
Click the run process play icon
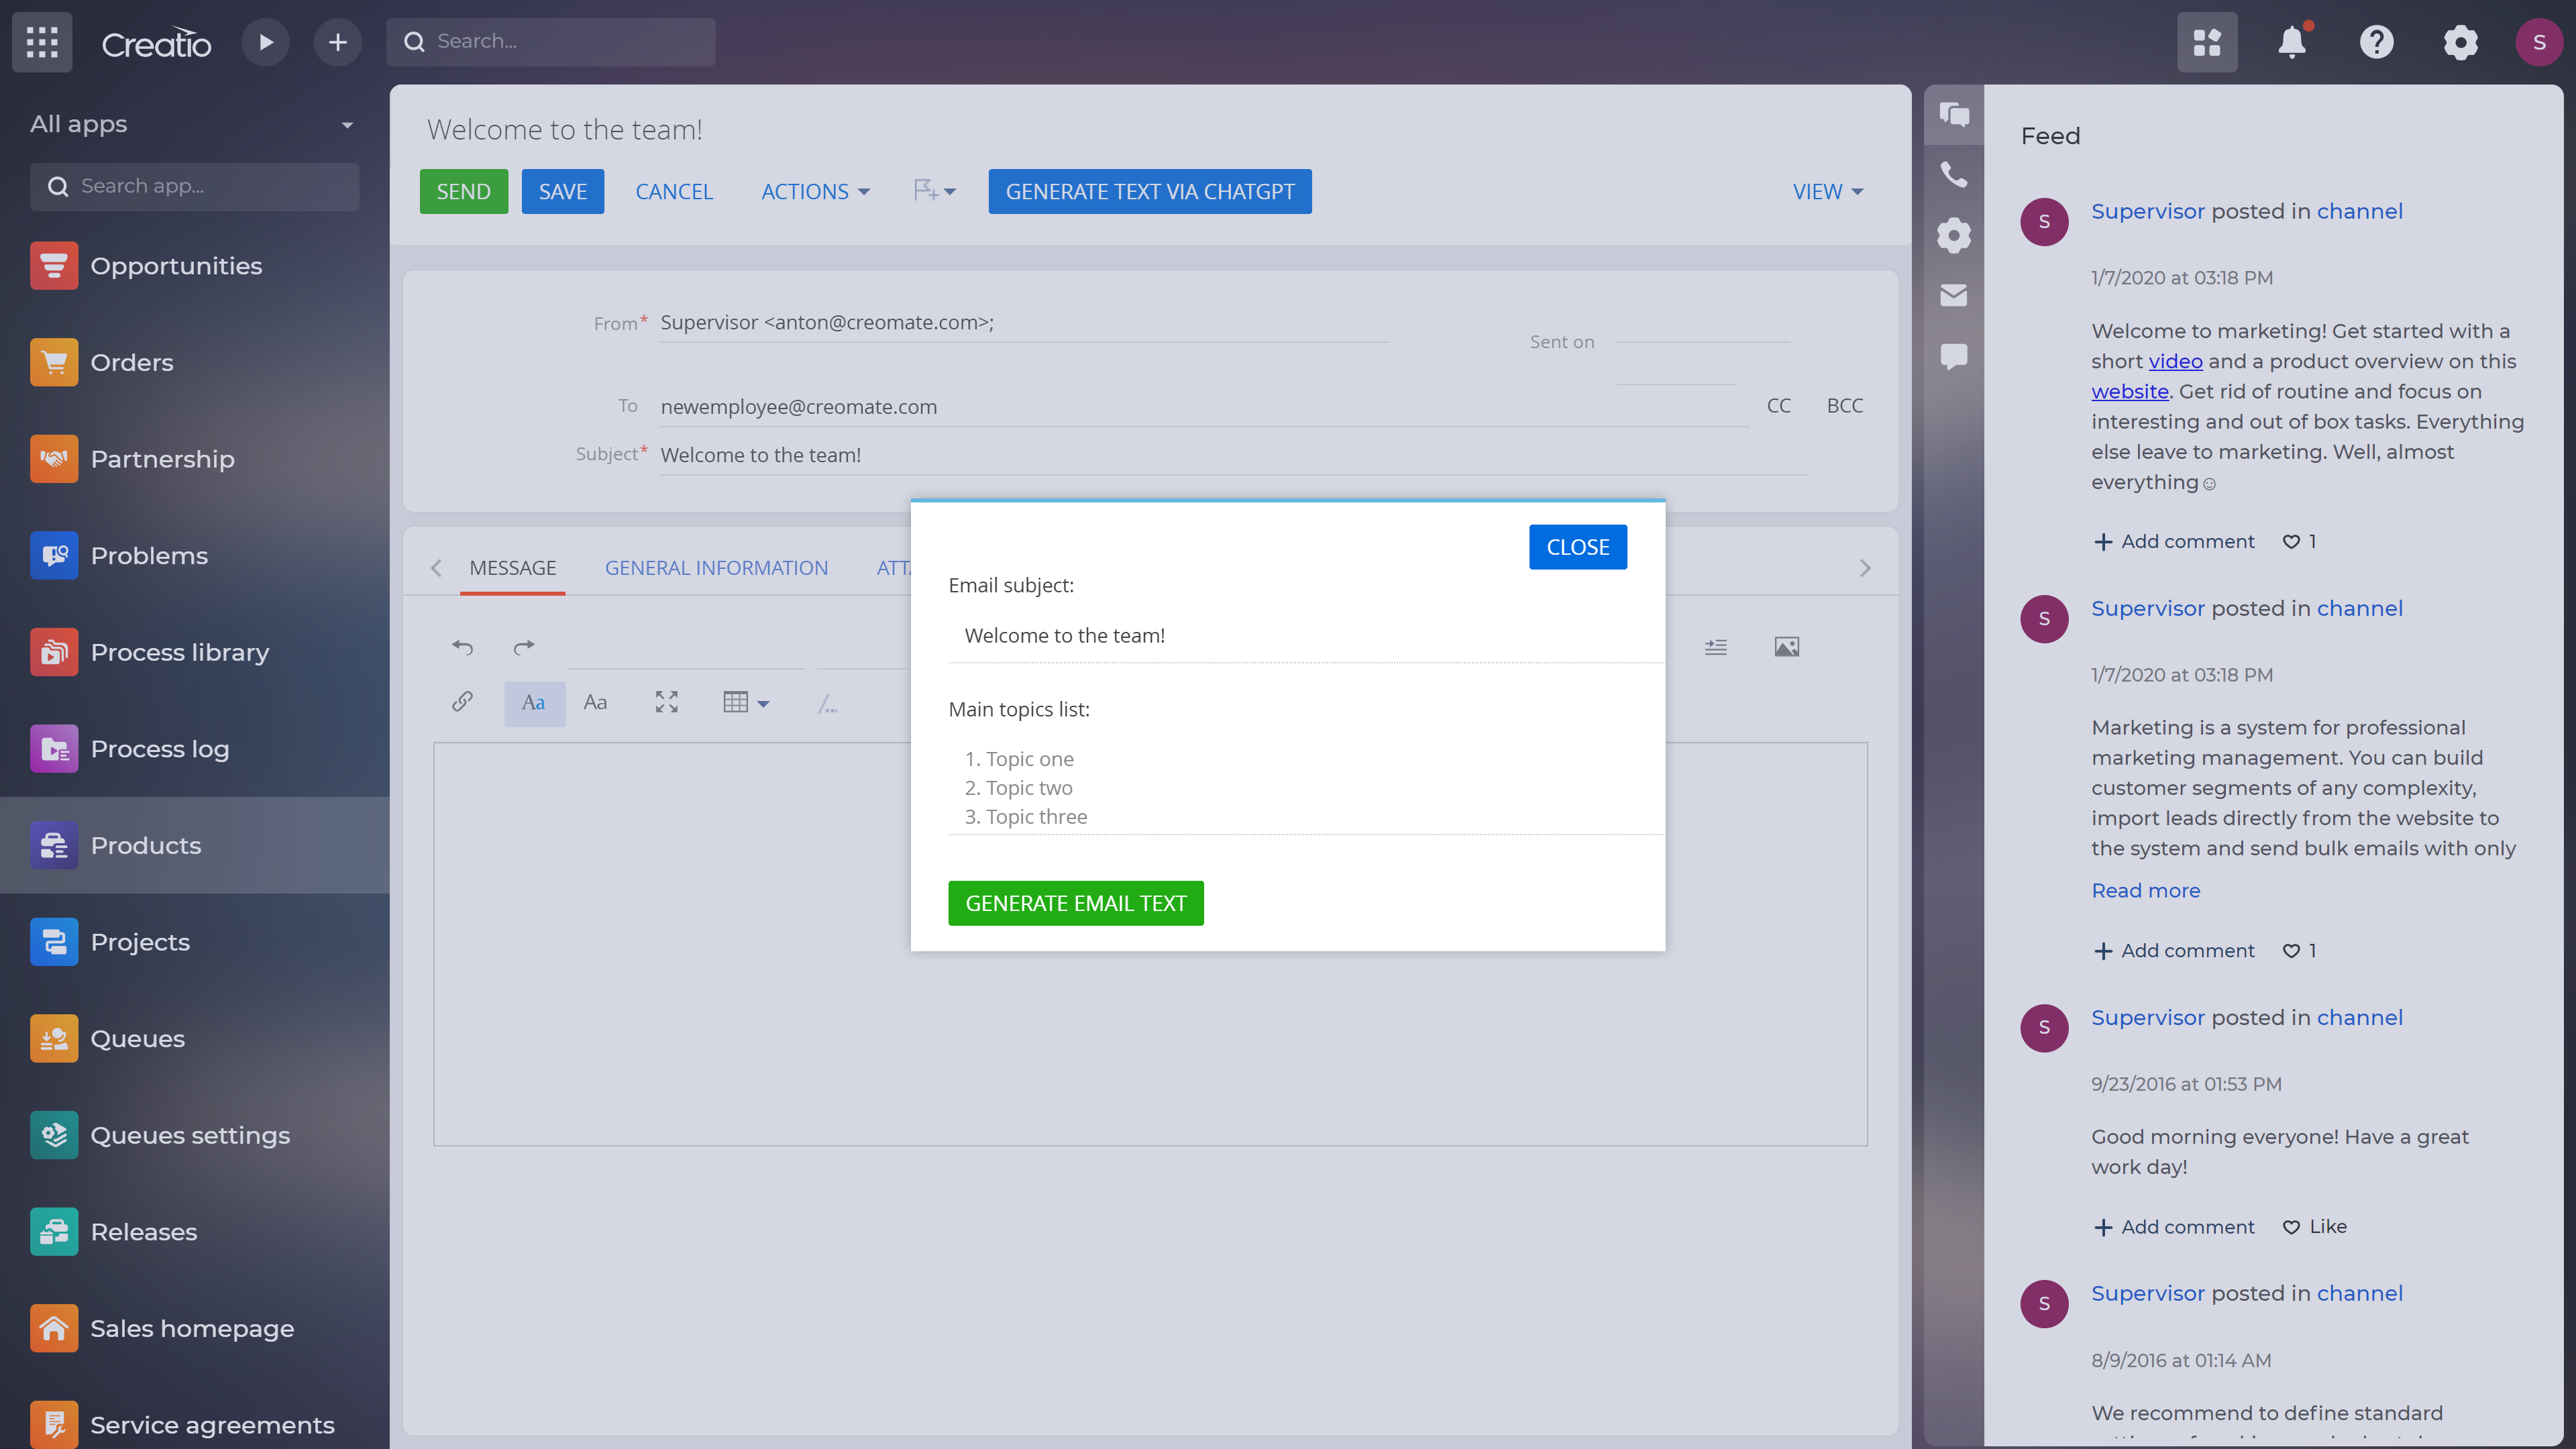[x=265, y=42]
